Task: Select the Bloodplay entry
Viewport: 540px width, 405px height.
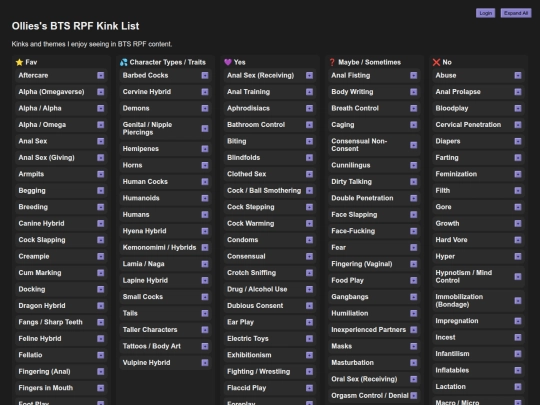Action: [x=478, y=108]
